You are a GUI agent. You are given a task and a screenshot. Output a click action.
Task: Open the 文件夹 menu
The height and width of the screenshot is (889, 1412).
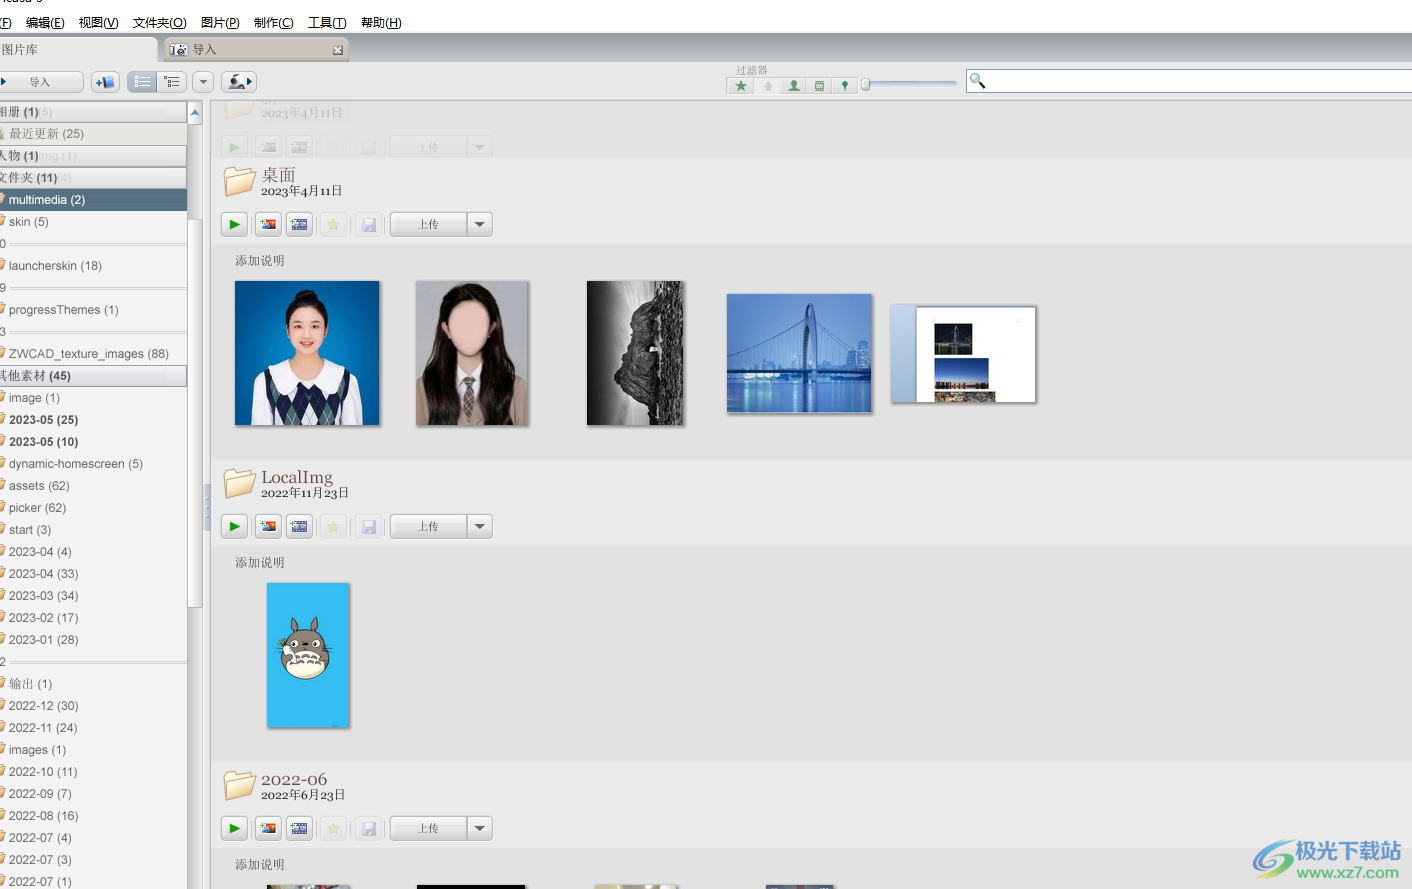[159, 22]
